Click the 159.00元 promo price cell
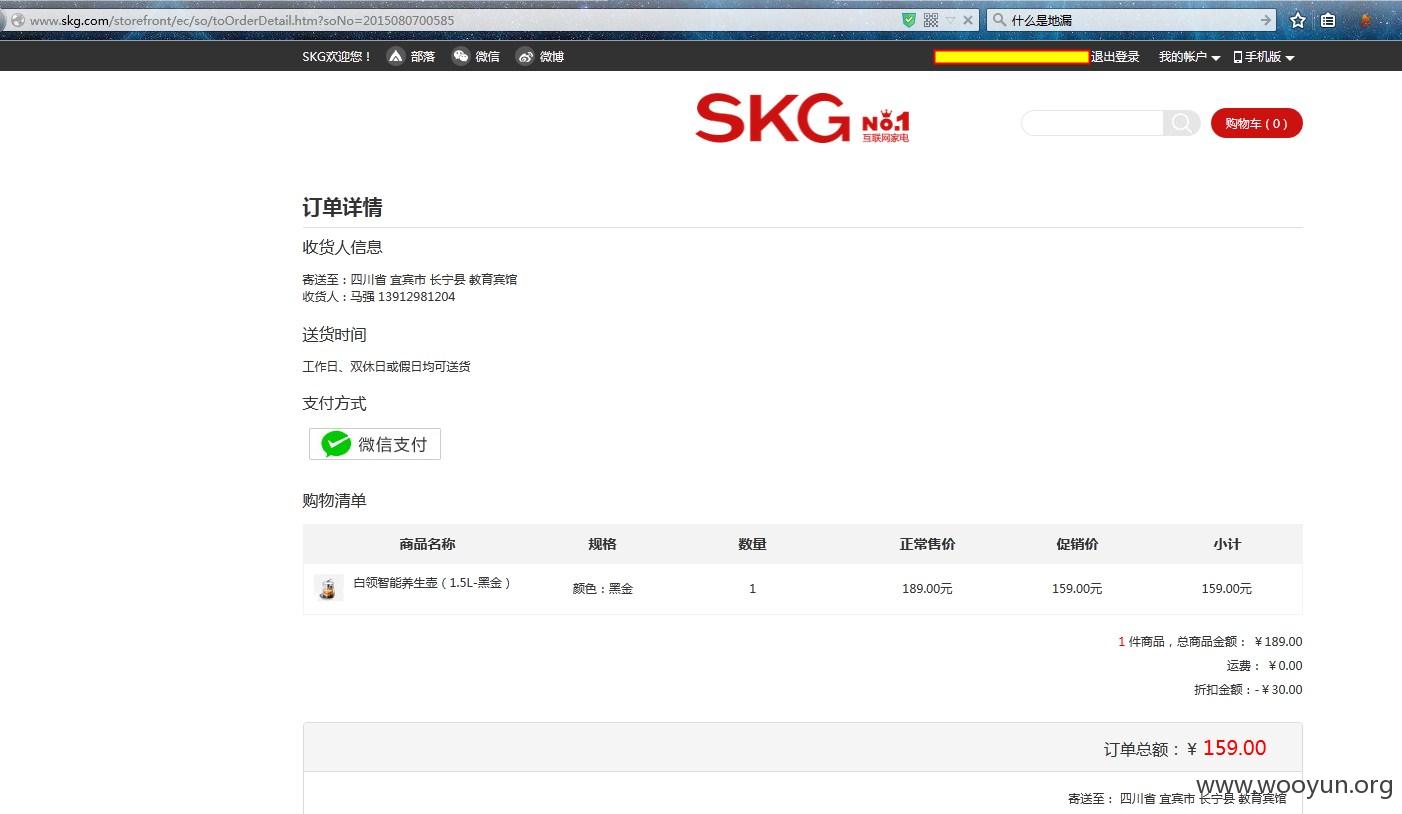Screen dimensions: 1402x814 pyautogui.click(x=1077, y=589)
